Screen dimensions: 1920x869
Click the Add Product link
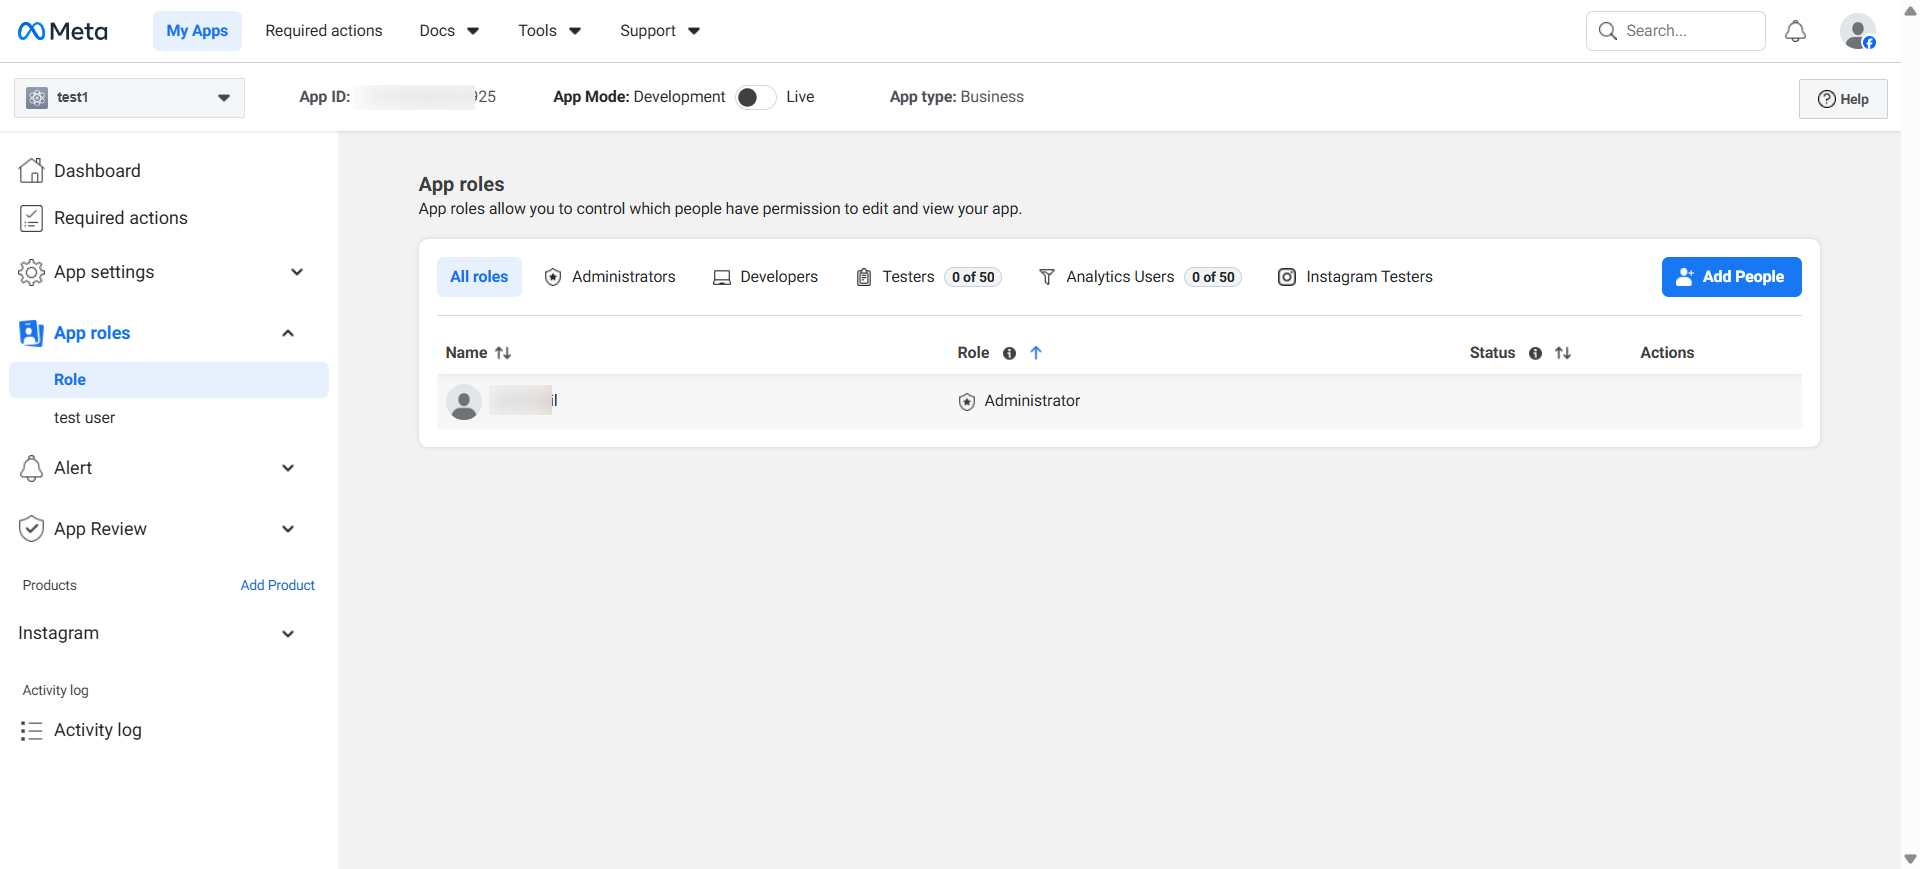point(277,585)
